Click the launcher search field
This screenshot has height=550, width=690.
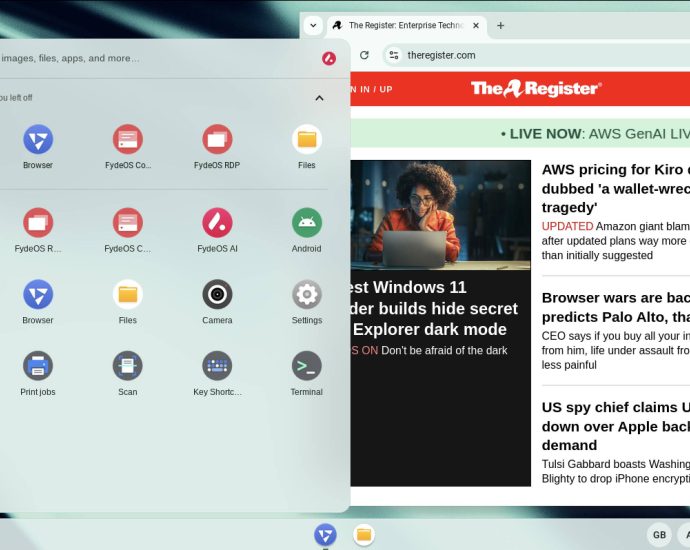[x=158, y=58]
